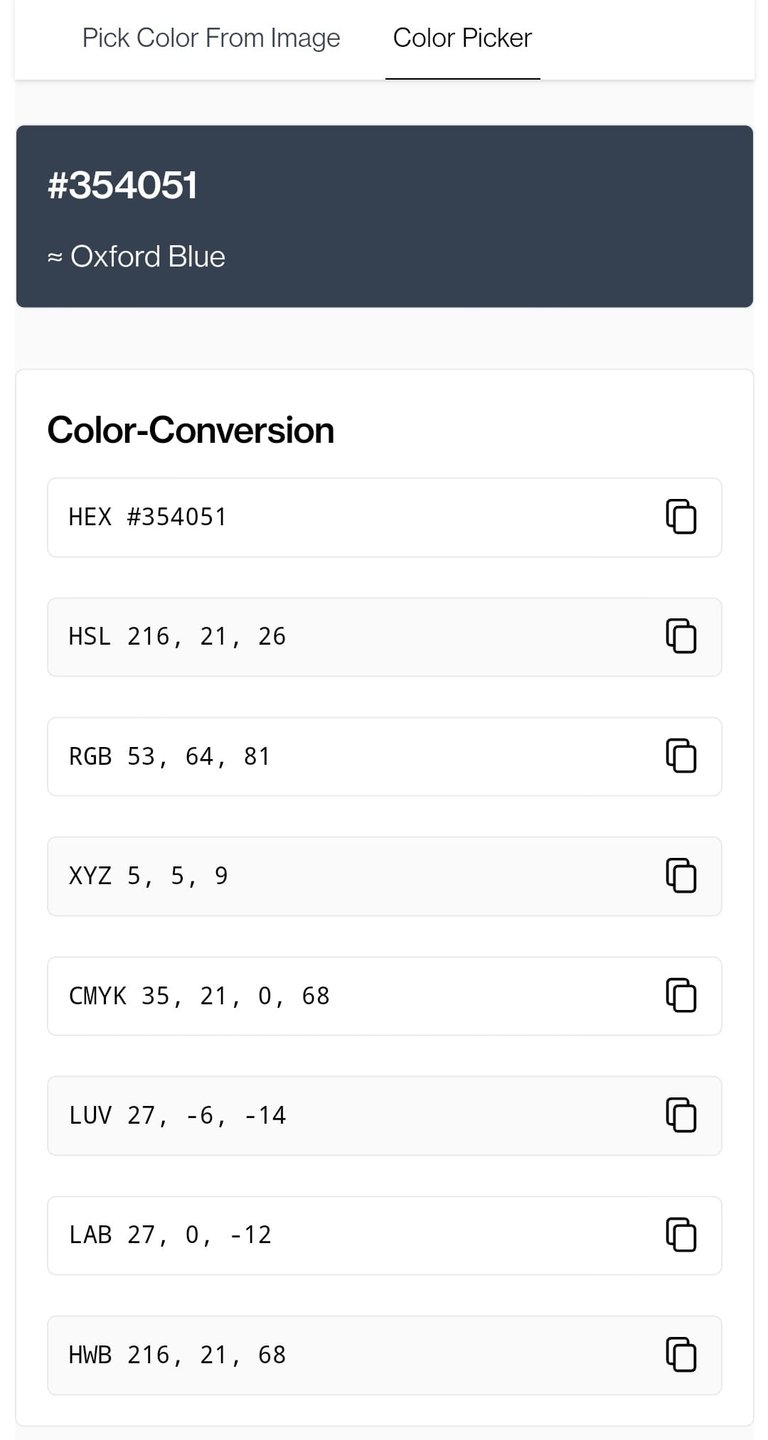
Task: Copy the LUV value
Action: [681, 1115]
